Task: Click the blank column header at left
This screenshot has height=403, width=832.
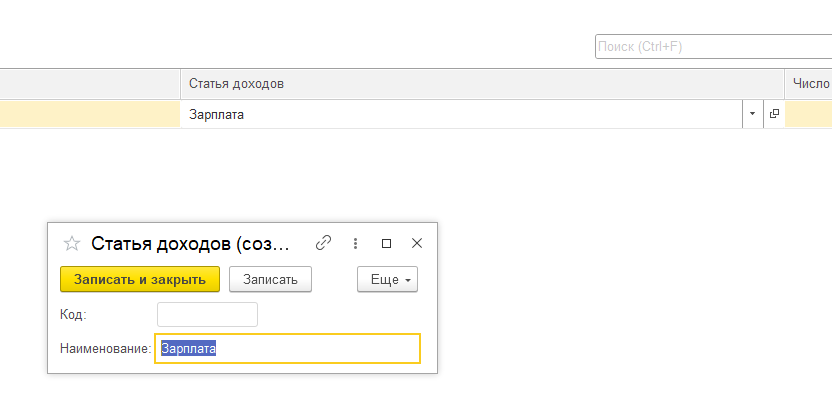Action: tap(90, 84)
